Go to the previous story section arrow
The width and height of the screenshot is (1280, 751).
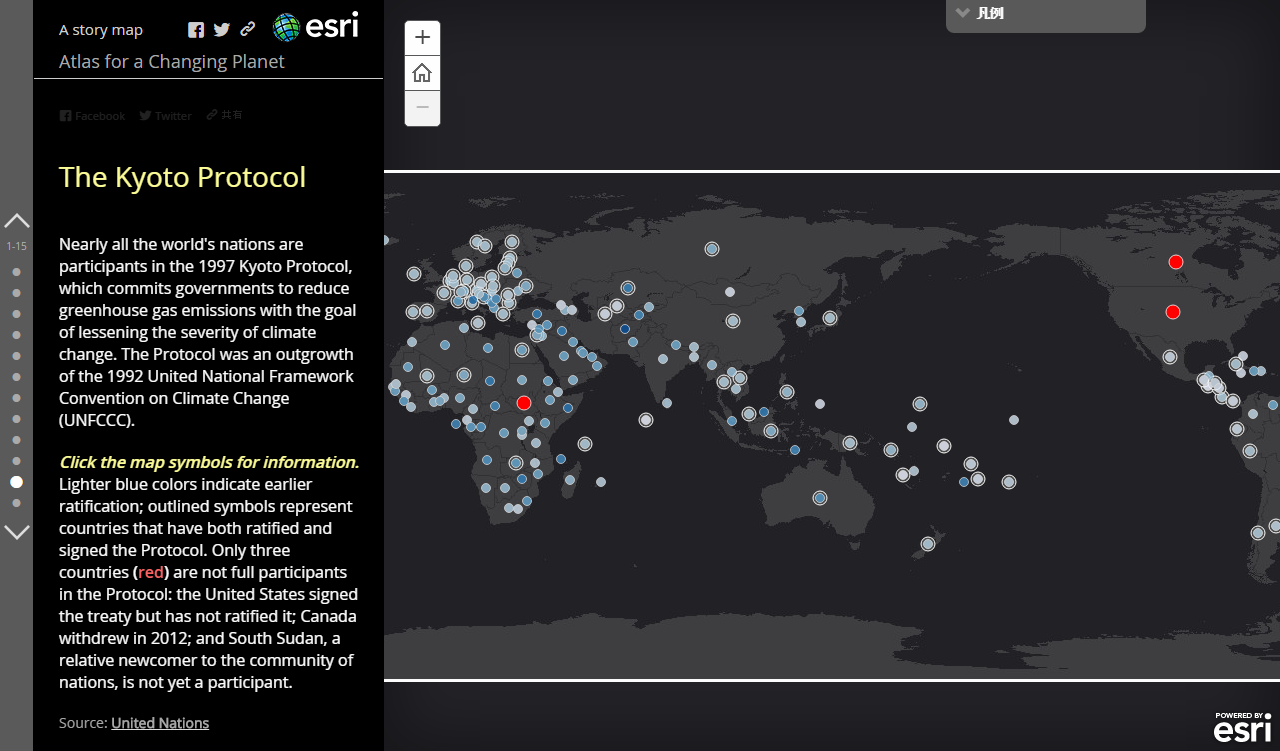point(17,221)
